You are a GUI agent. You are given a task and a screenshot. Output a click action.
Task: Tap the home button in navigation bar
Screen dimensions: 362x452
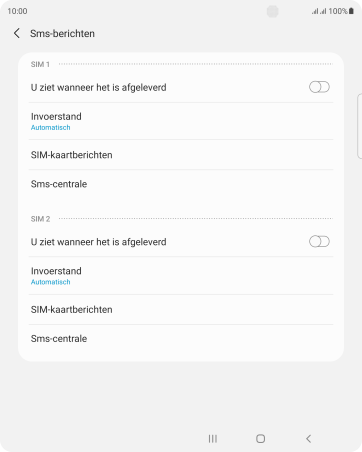click(x=261, y=439)
